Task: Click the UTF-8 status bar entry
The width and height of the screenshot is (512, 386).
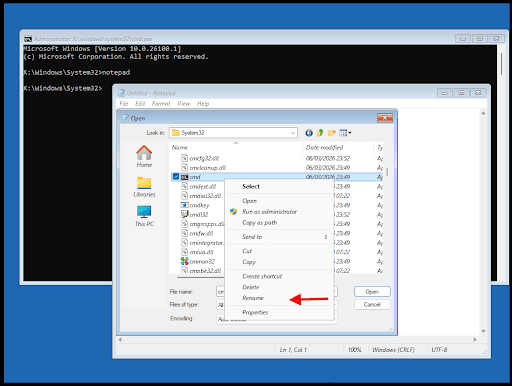Action: click(x=439, y=350)
